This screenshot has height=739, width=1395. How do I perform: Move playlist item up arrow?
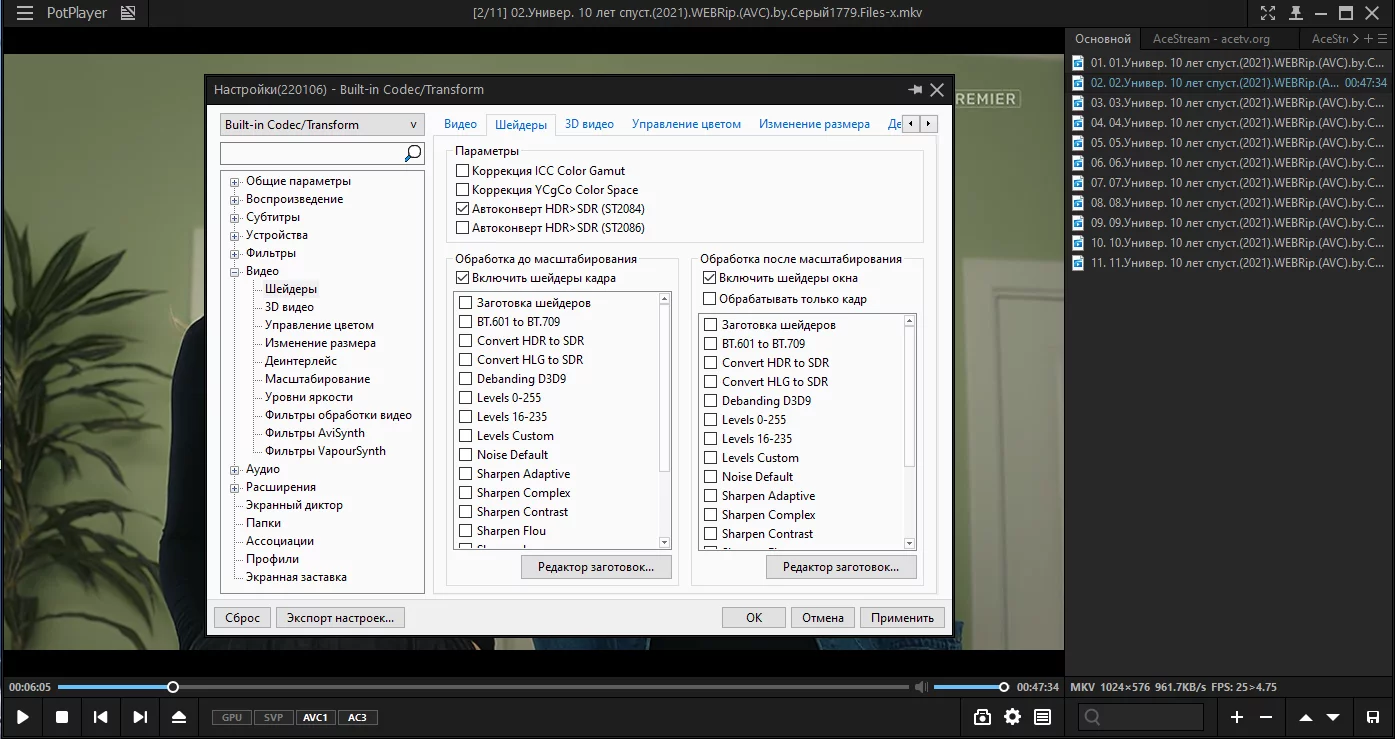(1306, 717)
